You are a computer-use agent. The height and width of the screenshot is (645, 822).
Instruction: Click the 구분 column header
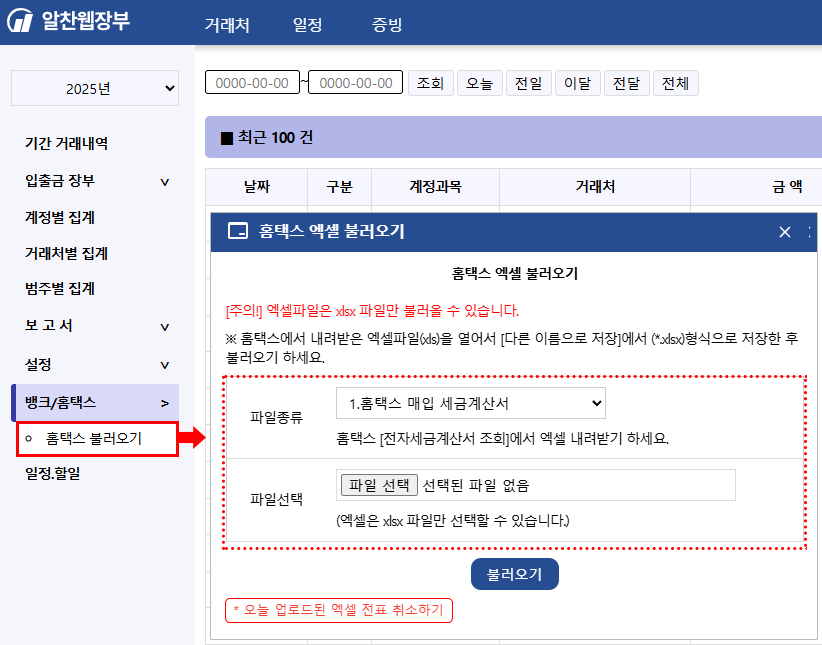click(x=340, y=187)
